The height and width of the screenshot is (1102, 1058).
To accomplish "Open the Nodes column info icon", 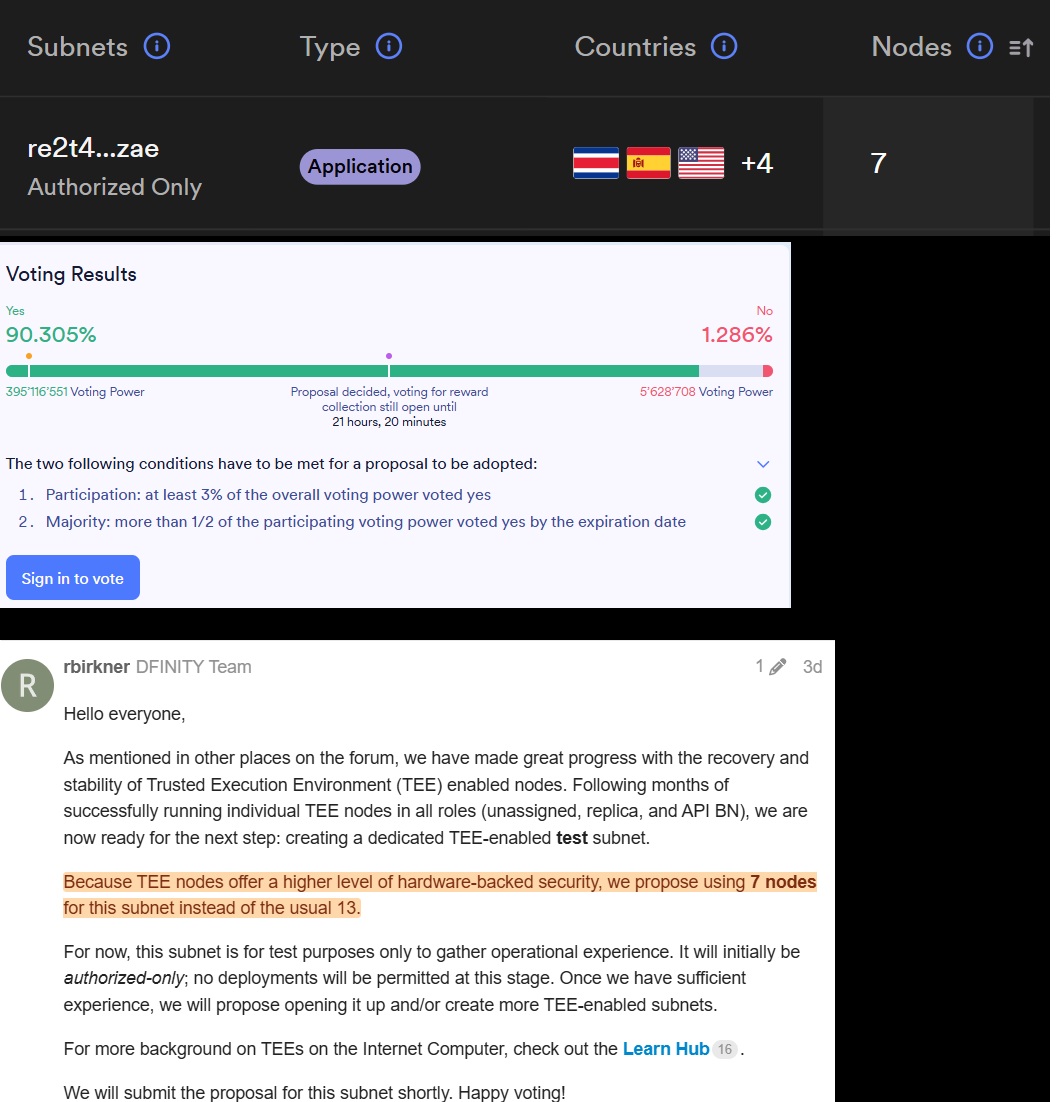I will (x=980, y=46).
